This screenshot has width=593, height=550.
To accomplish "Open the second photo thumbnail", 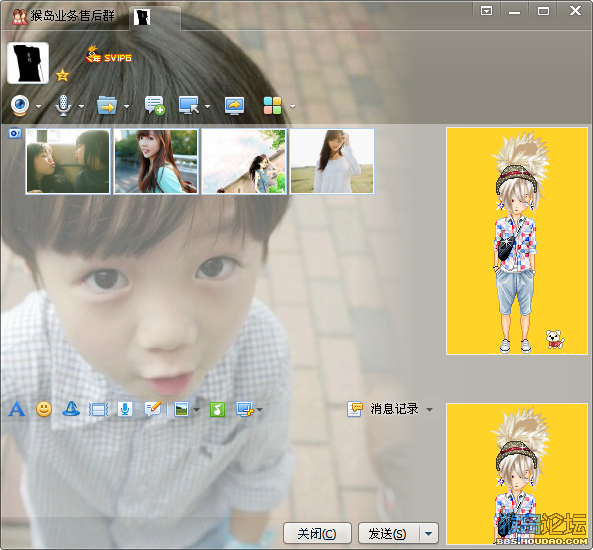I will click(x=156, y=162).
